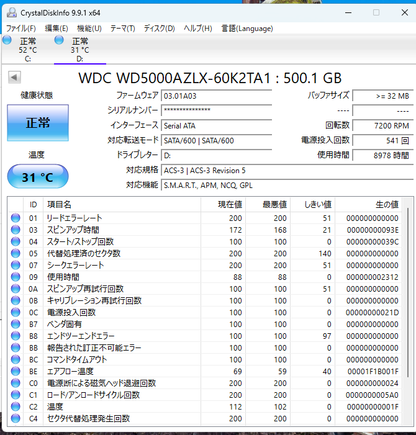Click the D: drive blue status orb

pyautogui.click(x=59, y=40)
